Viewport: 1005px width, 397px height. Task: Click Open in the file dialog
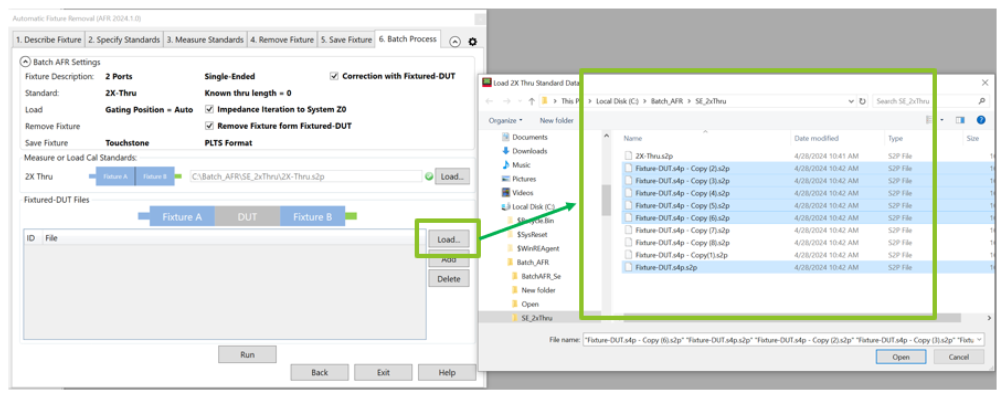pyautogui.click(x=901, y=357)
